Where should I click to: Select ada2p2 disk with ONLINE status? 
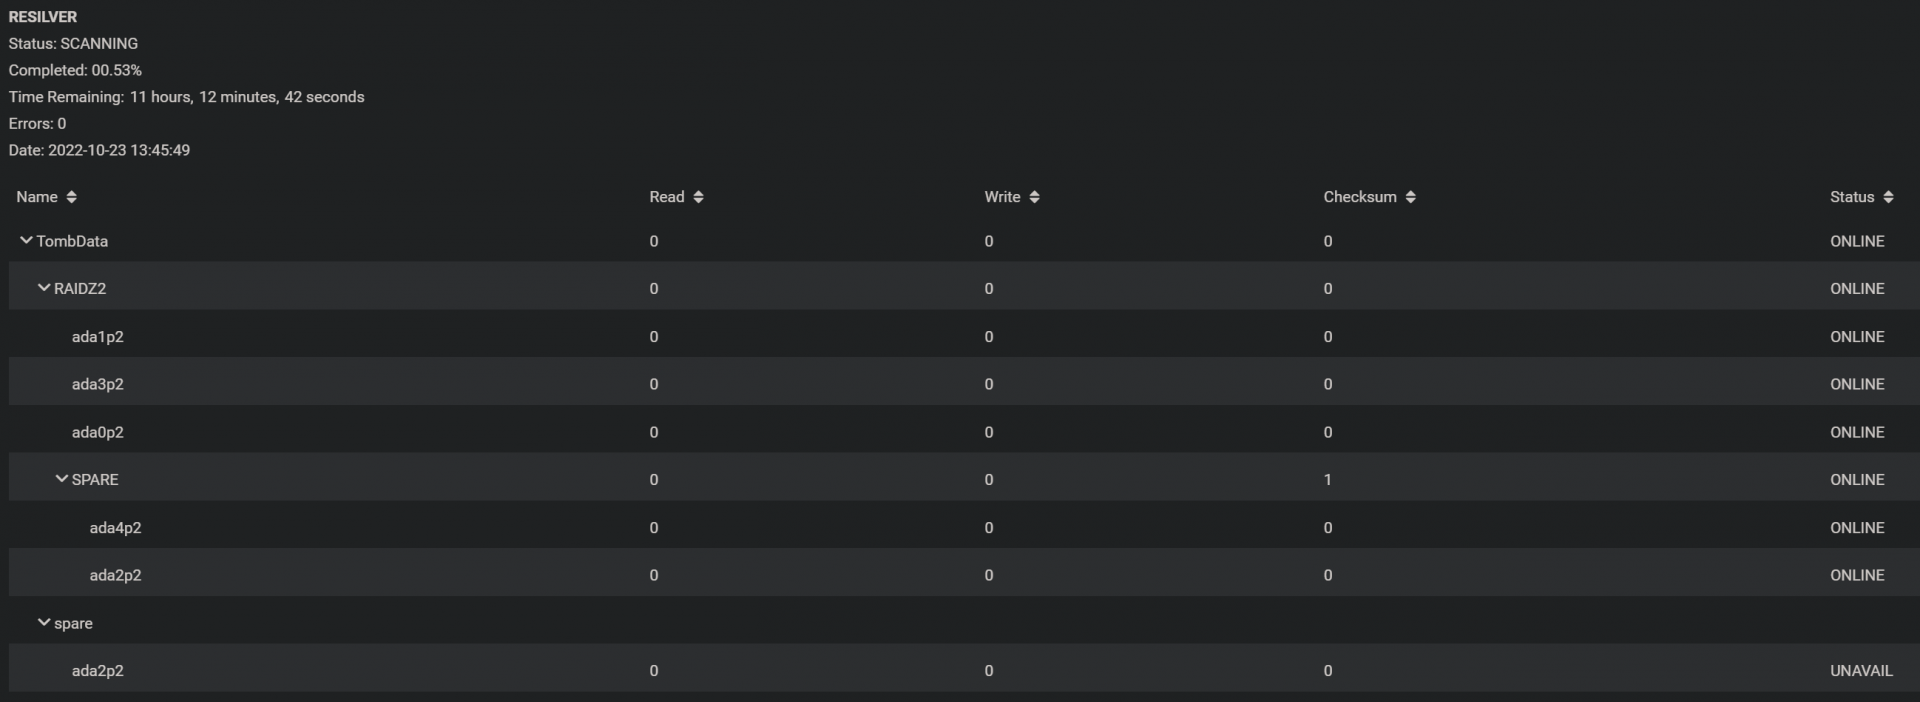pyautogui.click(x=964, y=575)
